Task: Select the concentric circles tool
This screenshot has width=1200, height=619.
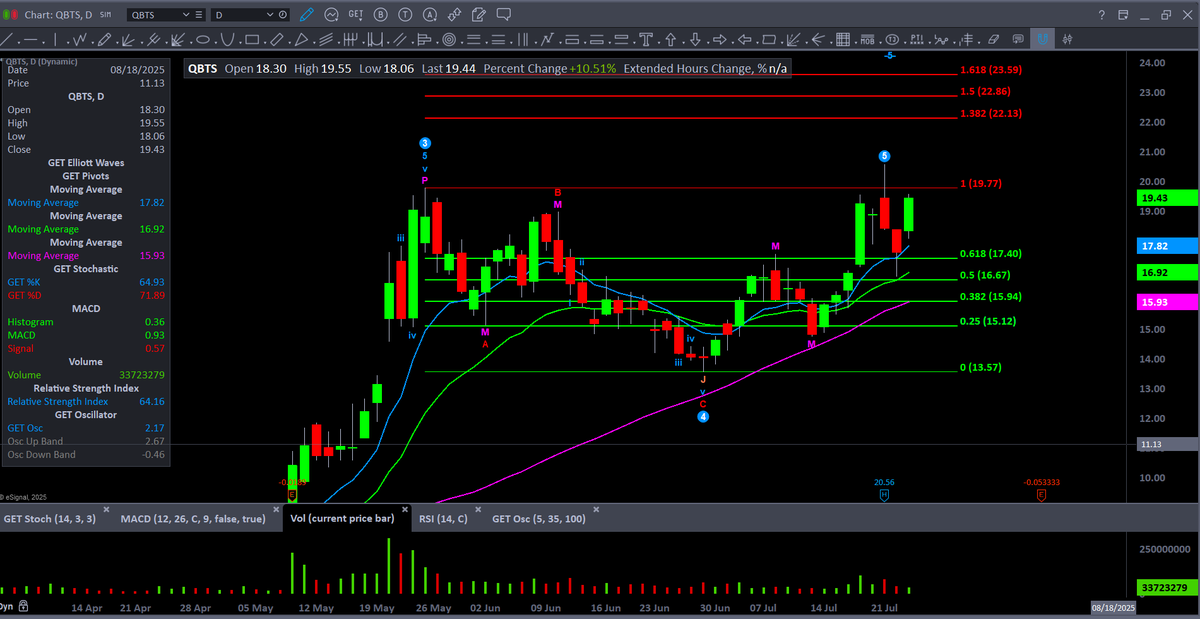Action: pos(449,39)
